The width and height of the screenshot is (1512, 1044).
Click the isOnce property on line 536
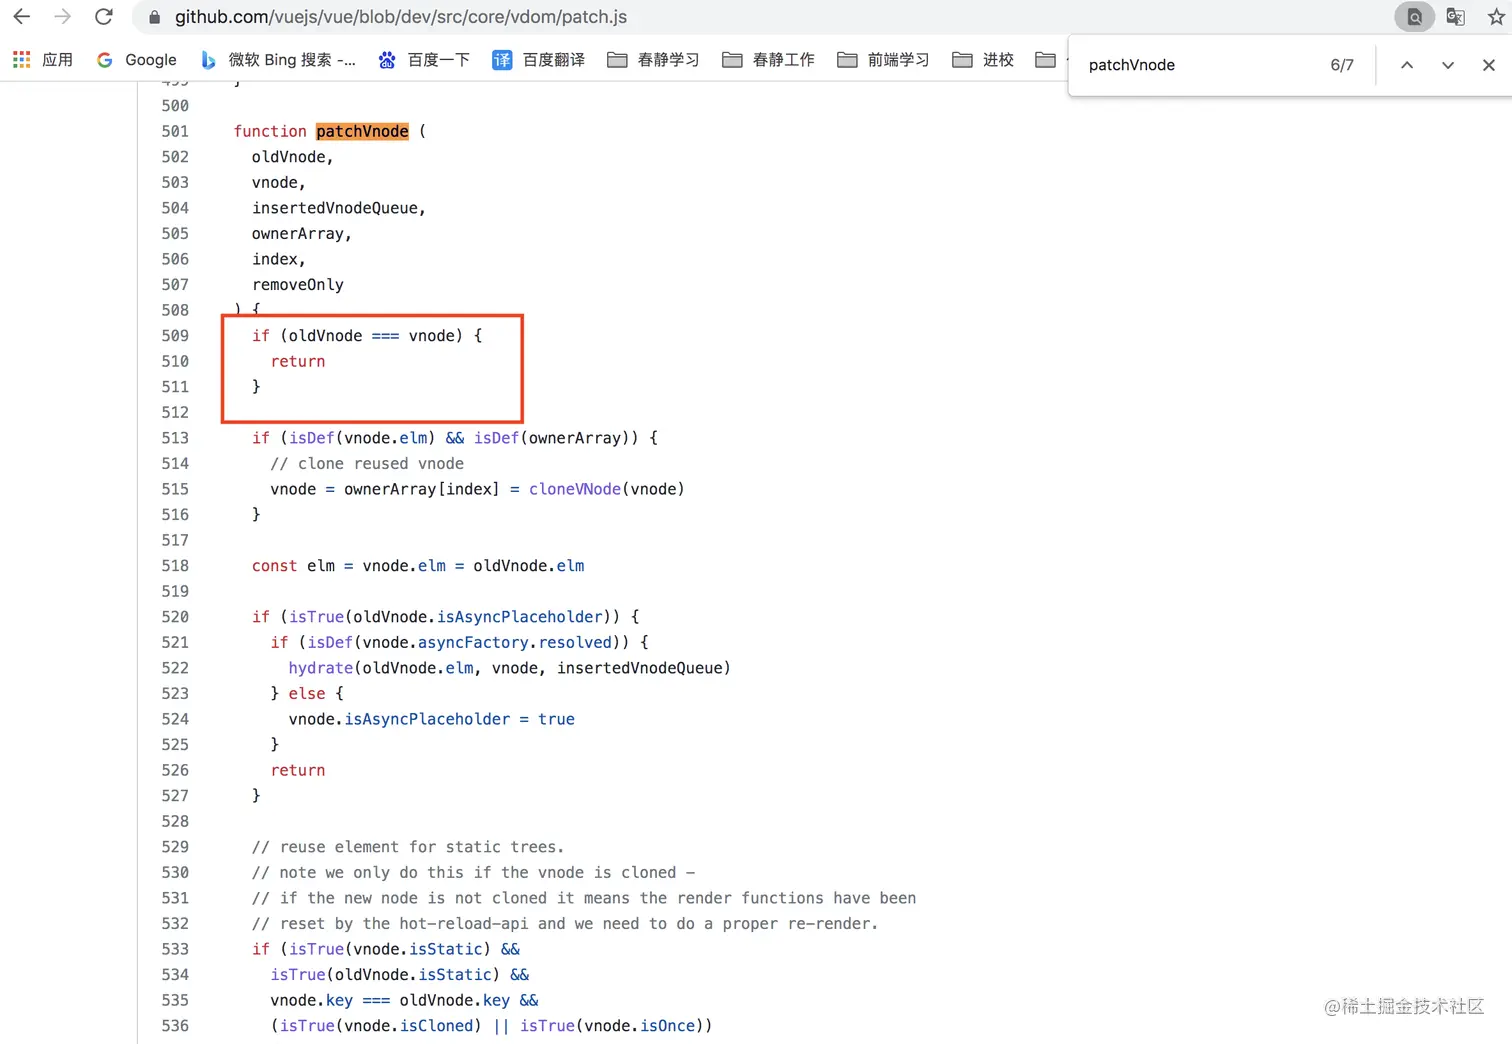tap(667, 1026)
